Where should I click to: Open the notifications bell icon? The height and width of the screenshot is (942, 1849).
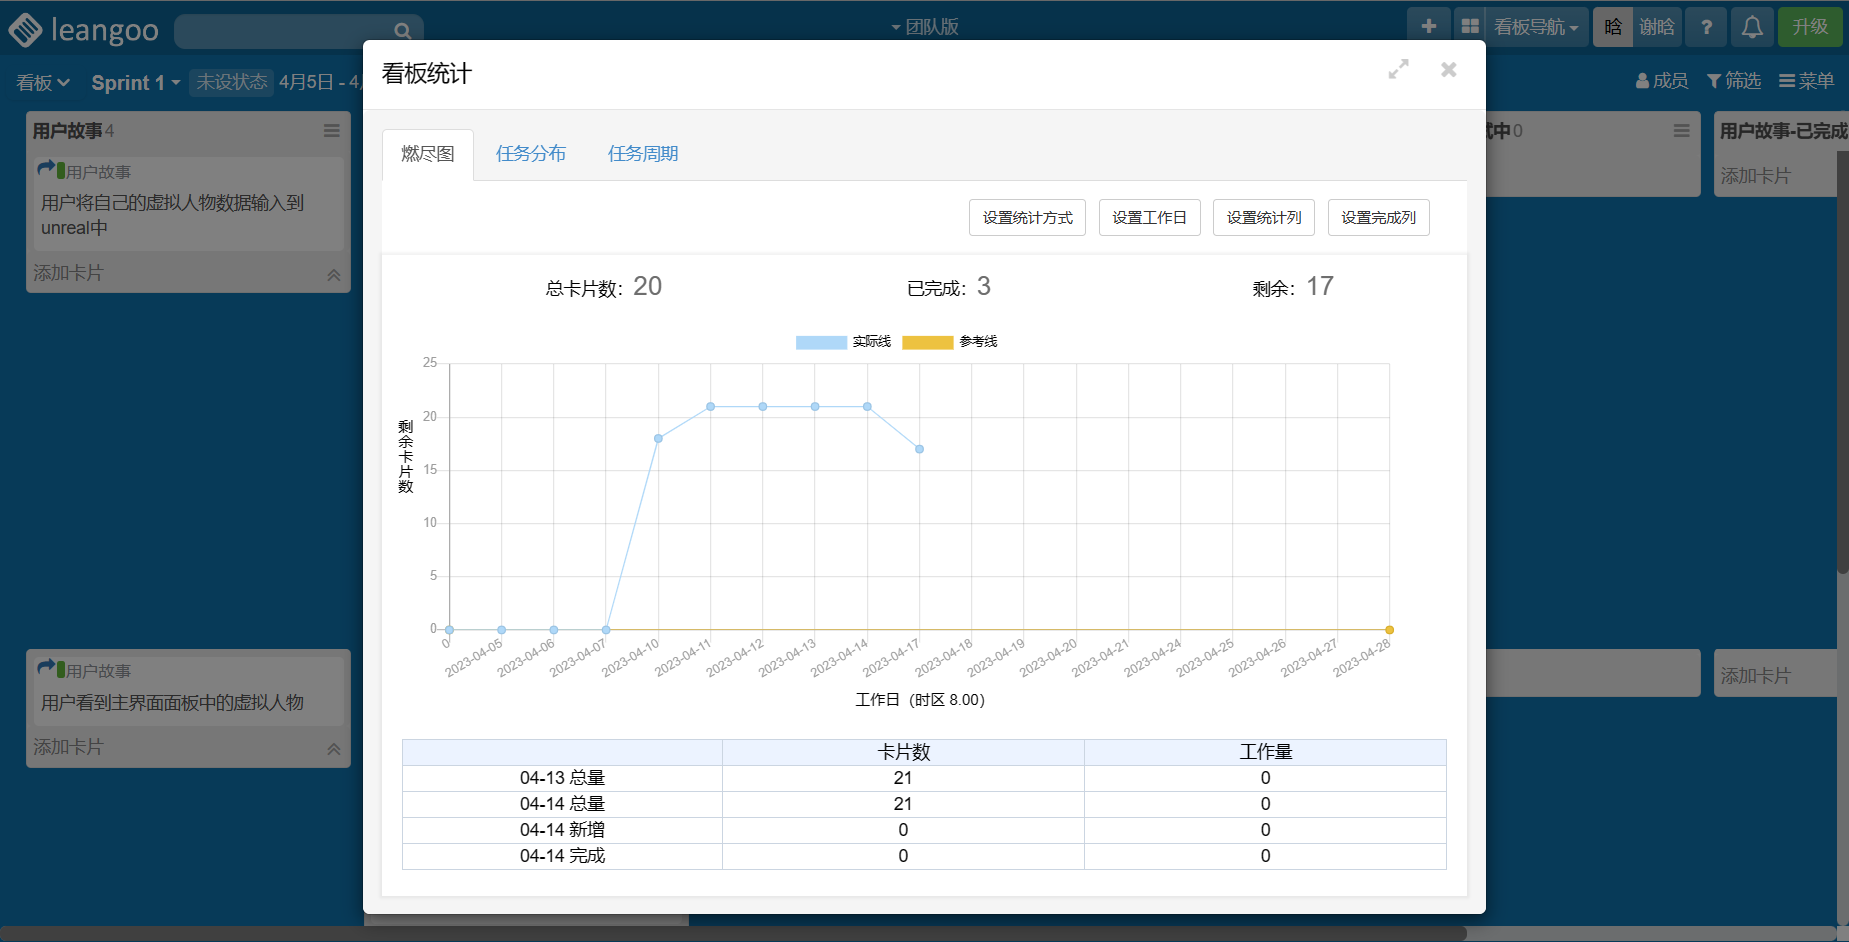1752,27
